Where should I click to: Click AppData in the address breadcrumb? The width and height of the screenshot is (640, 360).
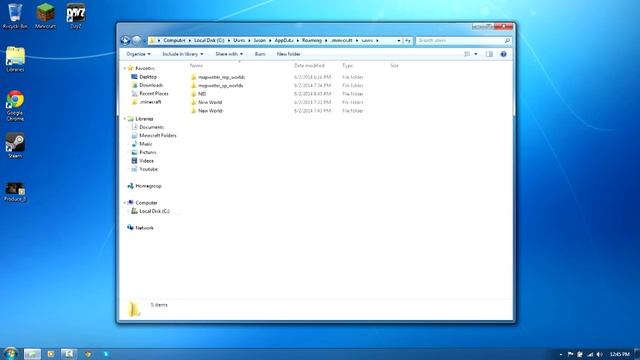(284, 40)
